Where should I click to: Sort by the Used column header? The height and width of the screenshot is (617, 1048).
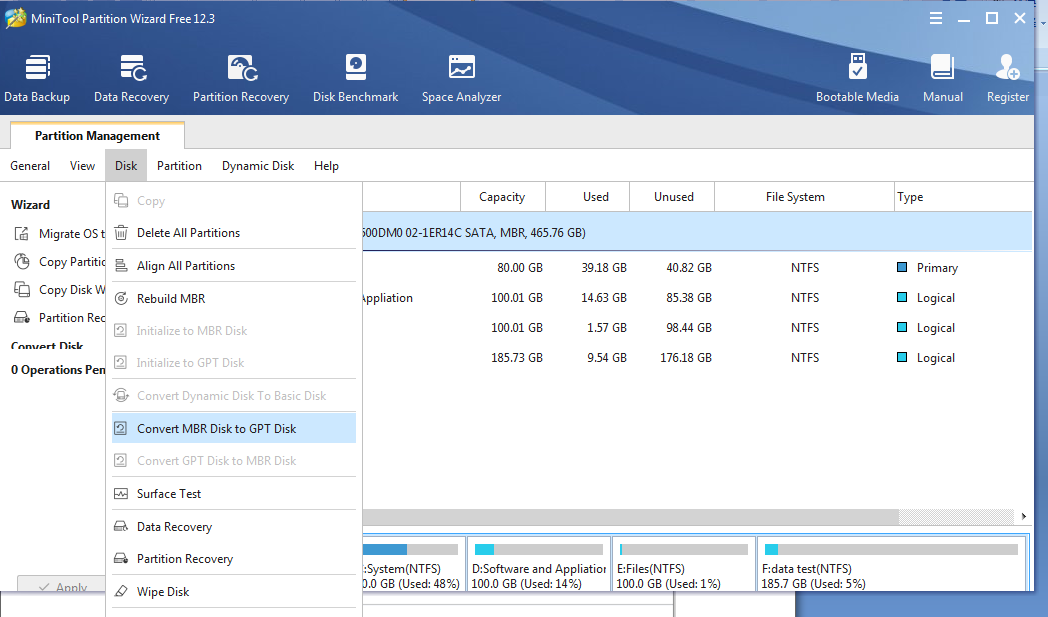pyautogui.click(x=588, y=197)
